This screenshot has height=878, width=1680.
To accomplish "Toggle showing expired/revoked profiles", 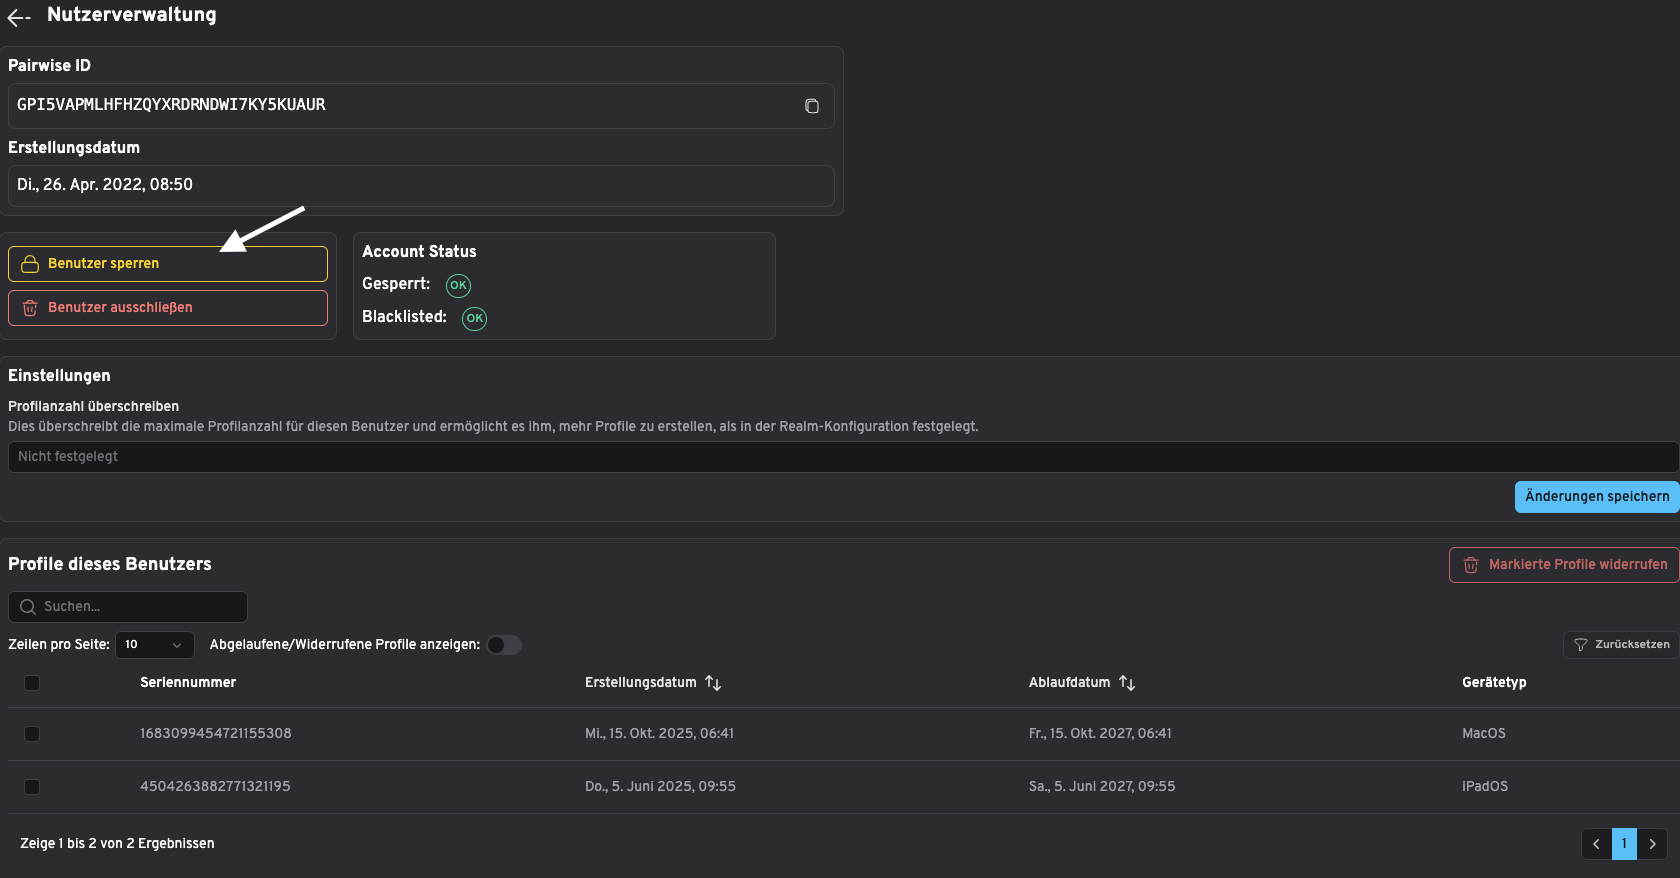I will point(504,645).
